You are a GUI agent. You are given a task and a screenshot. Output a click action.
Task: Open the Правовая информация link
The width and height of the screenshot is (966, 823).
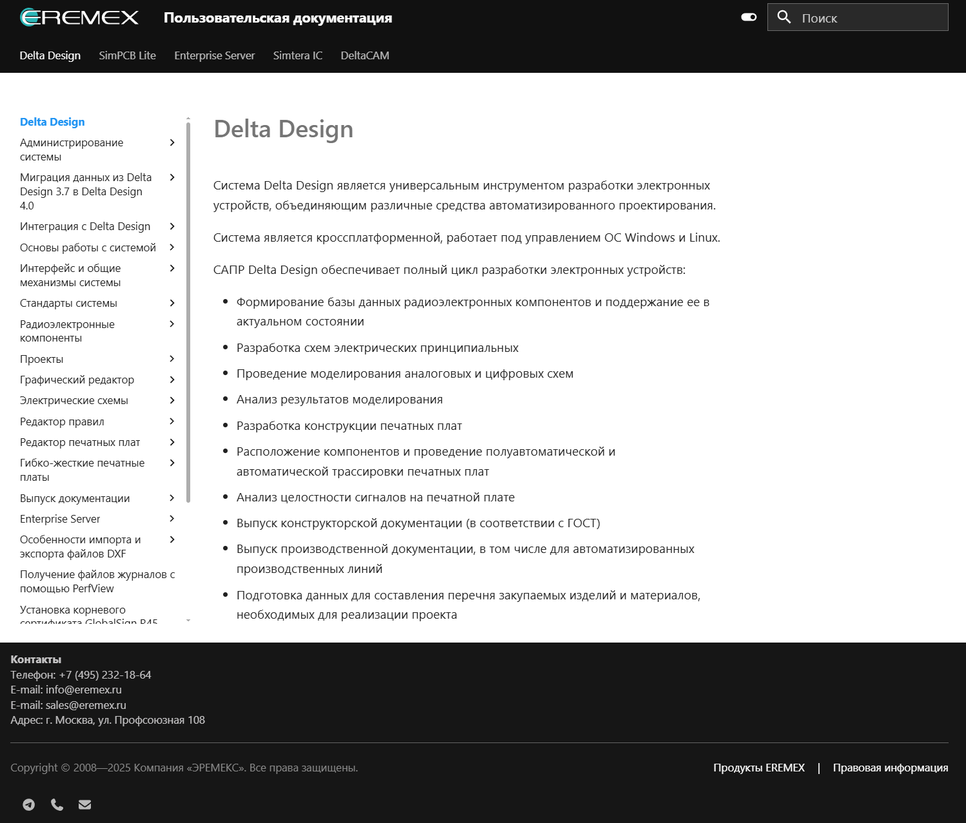tap(890, 768)
